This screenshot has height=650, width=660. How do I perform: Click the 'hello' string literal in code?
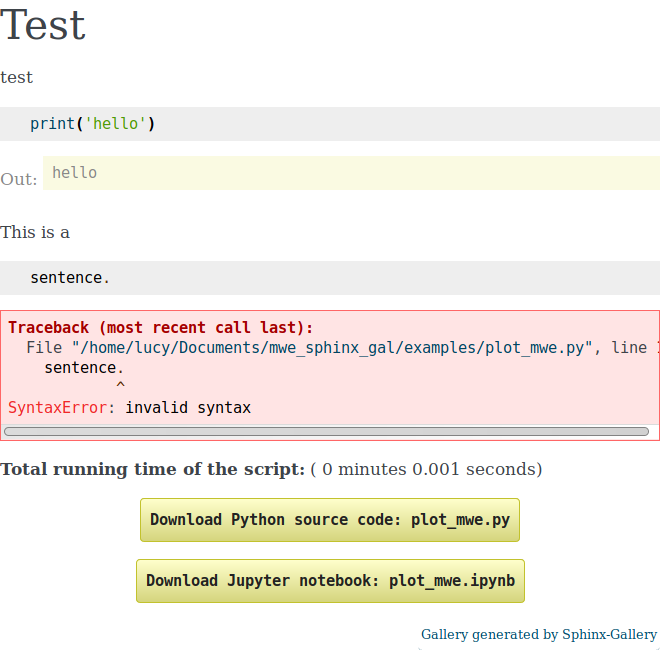coord(116,124)
